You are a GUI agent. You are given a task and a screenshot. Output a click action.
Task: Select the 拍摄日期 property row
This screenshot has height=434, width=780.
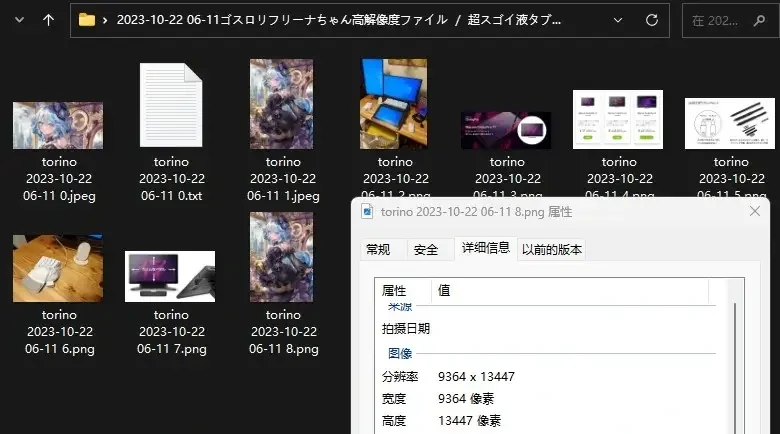point(549,328)
